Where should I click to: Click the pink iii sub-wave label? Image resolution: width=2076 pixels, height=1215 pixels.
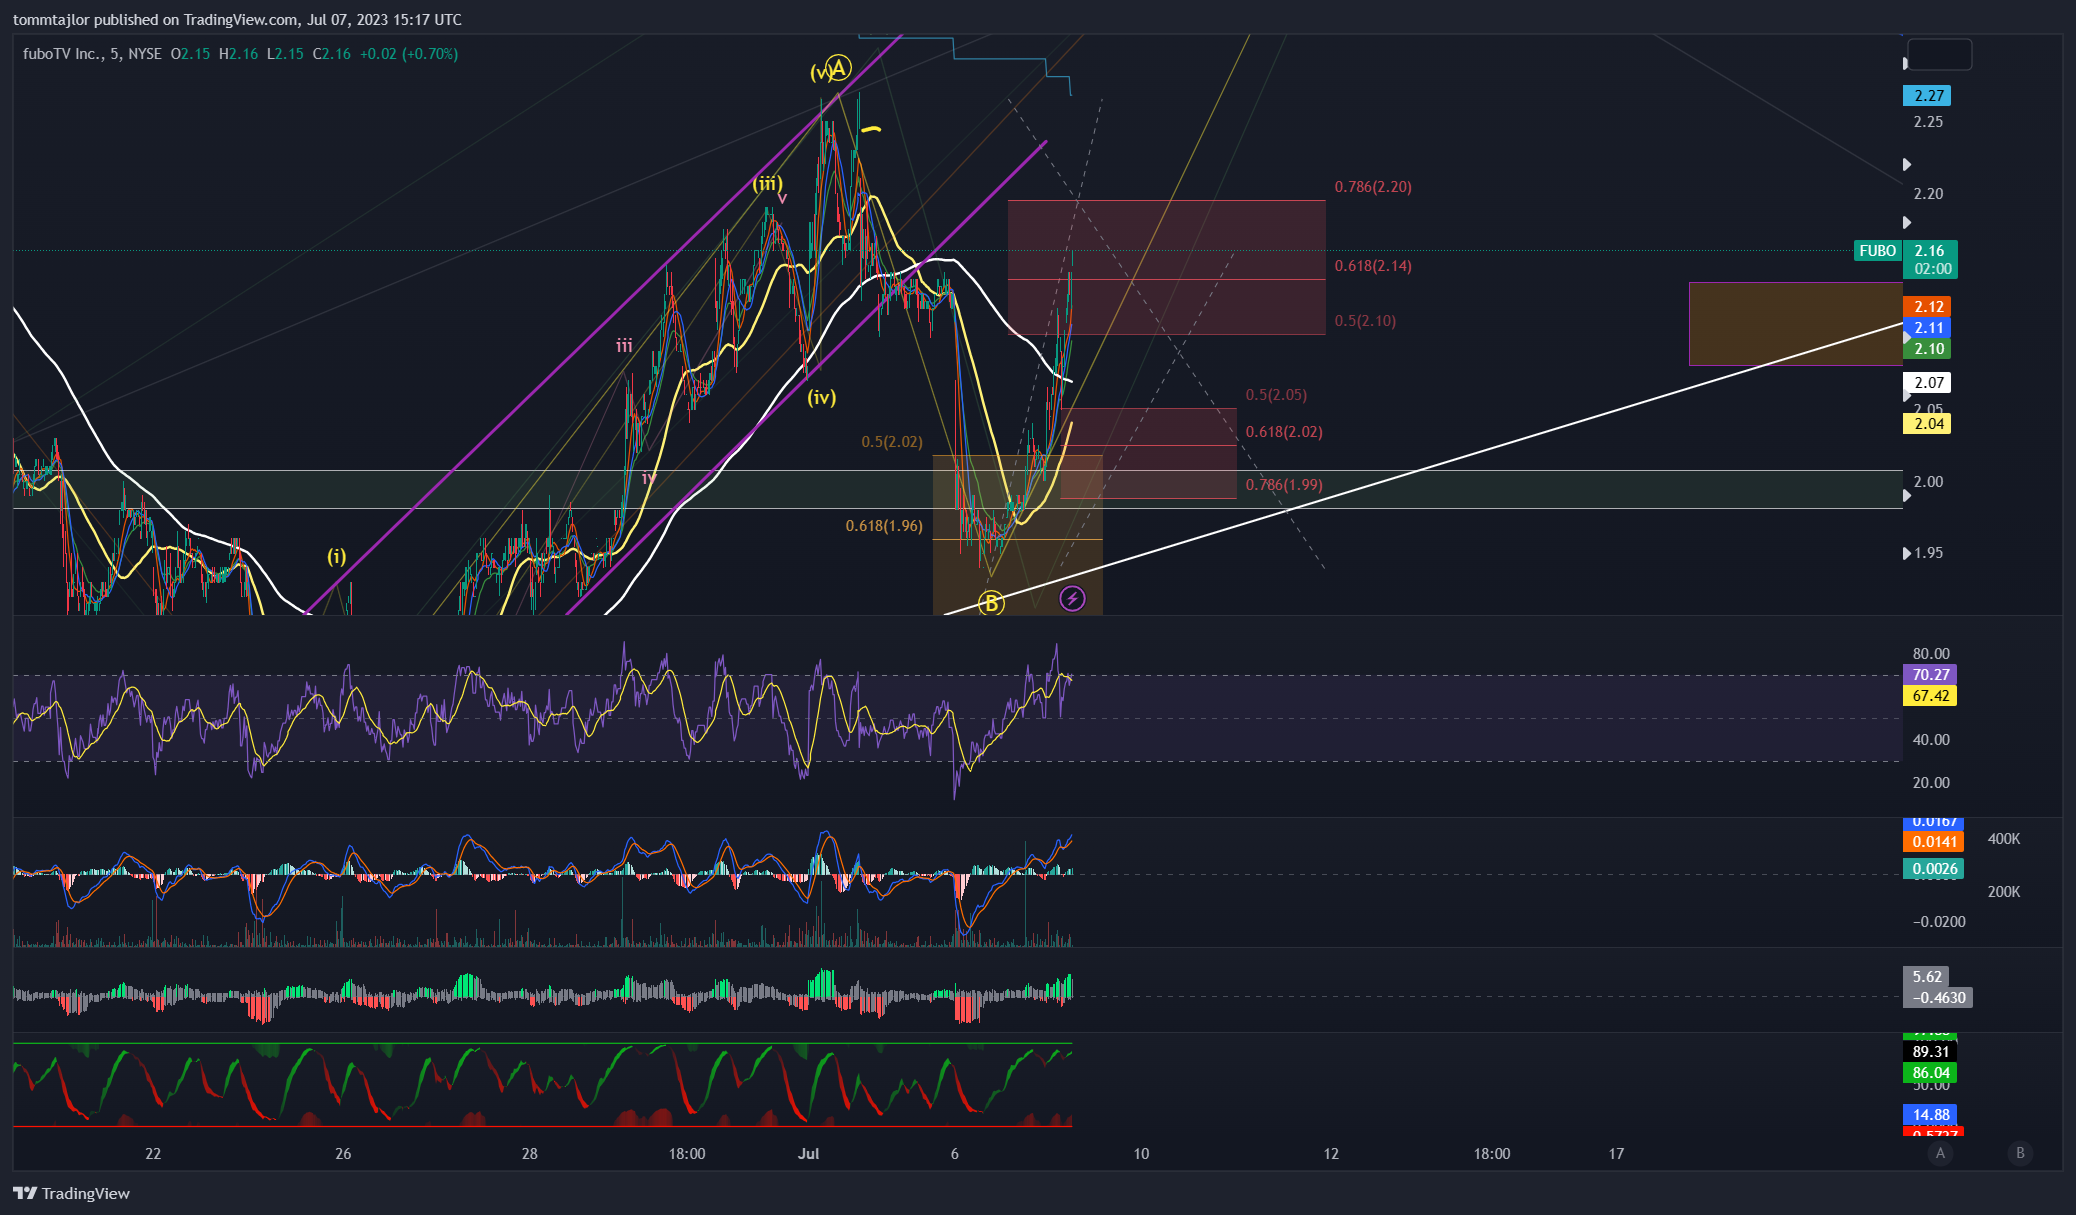click(x=624, y=346)
